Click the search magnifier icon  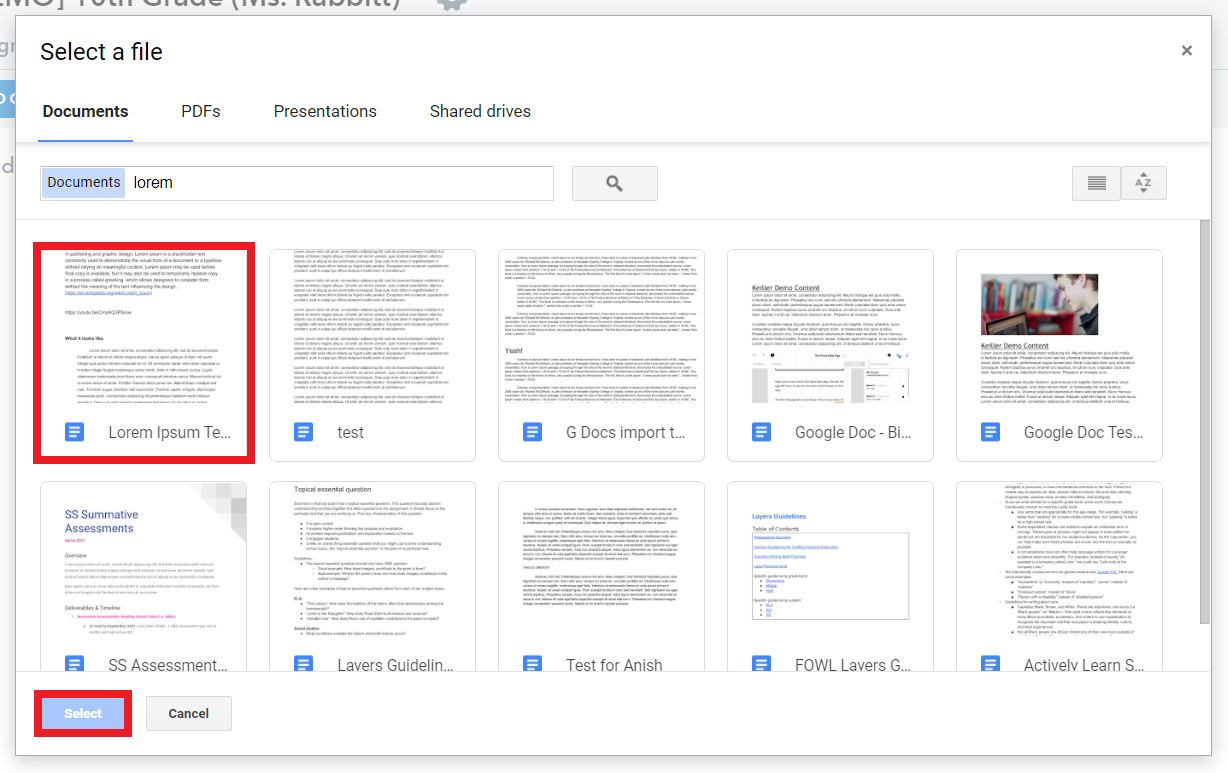(x=614, y=183)
